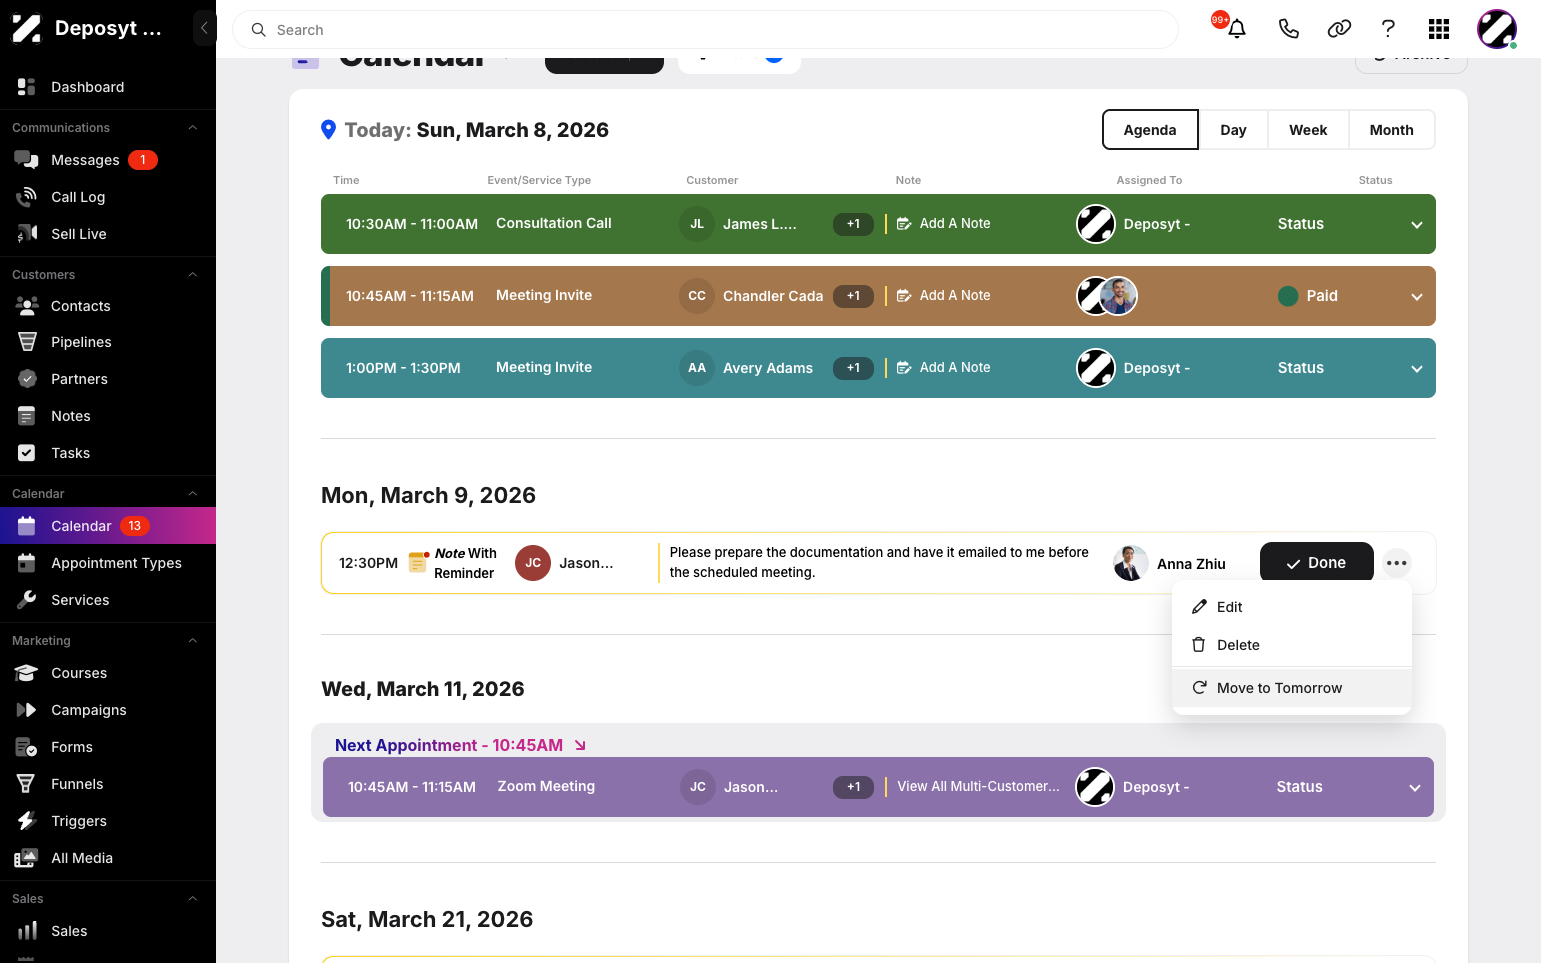This screenshot has height=963, width=1541.
Task: Expand the Chandler Cada Paid row chevron
Action: tap(1416, 297)
